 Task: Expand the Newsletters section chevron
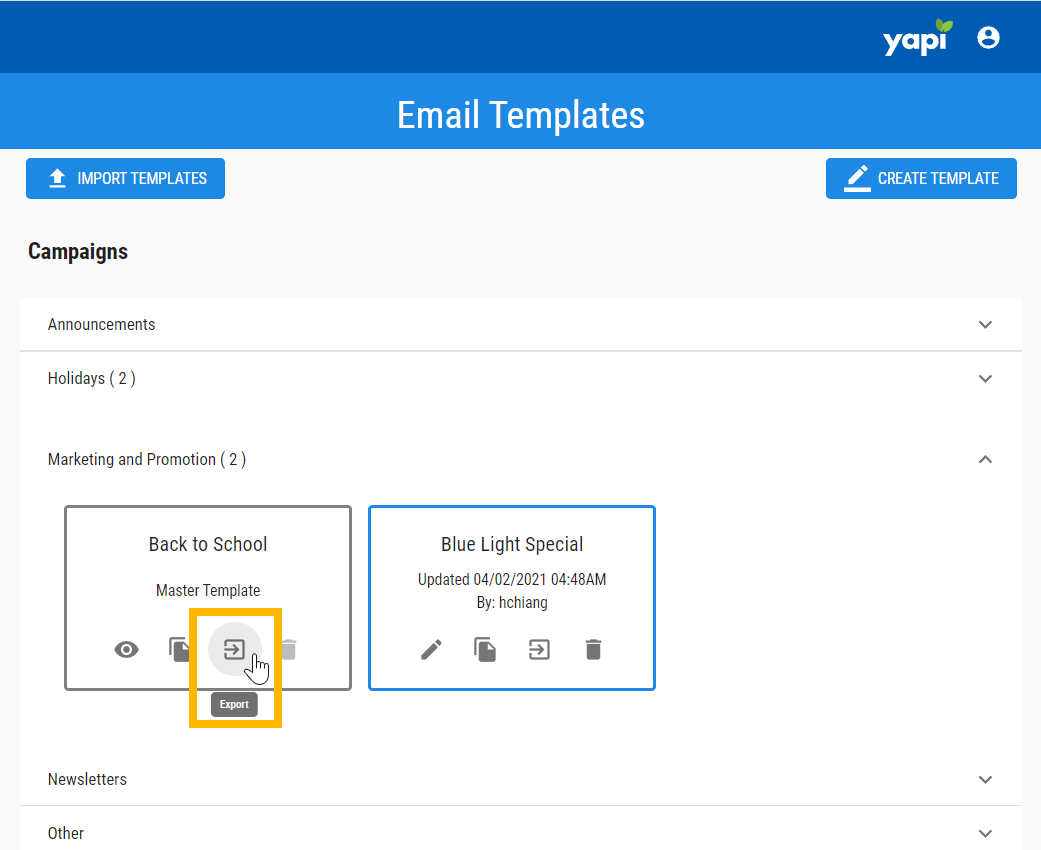tap(985, 780)
